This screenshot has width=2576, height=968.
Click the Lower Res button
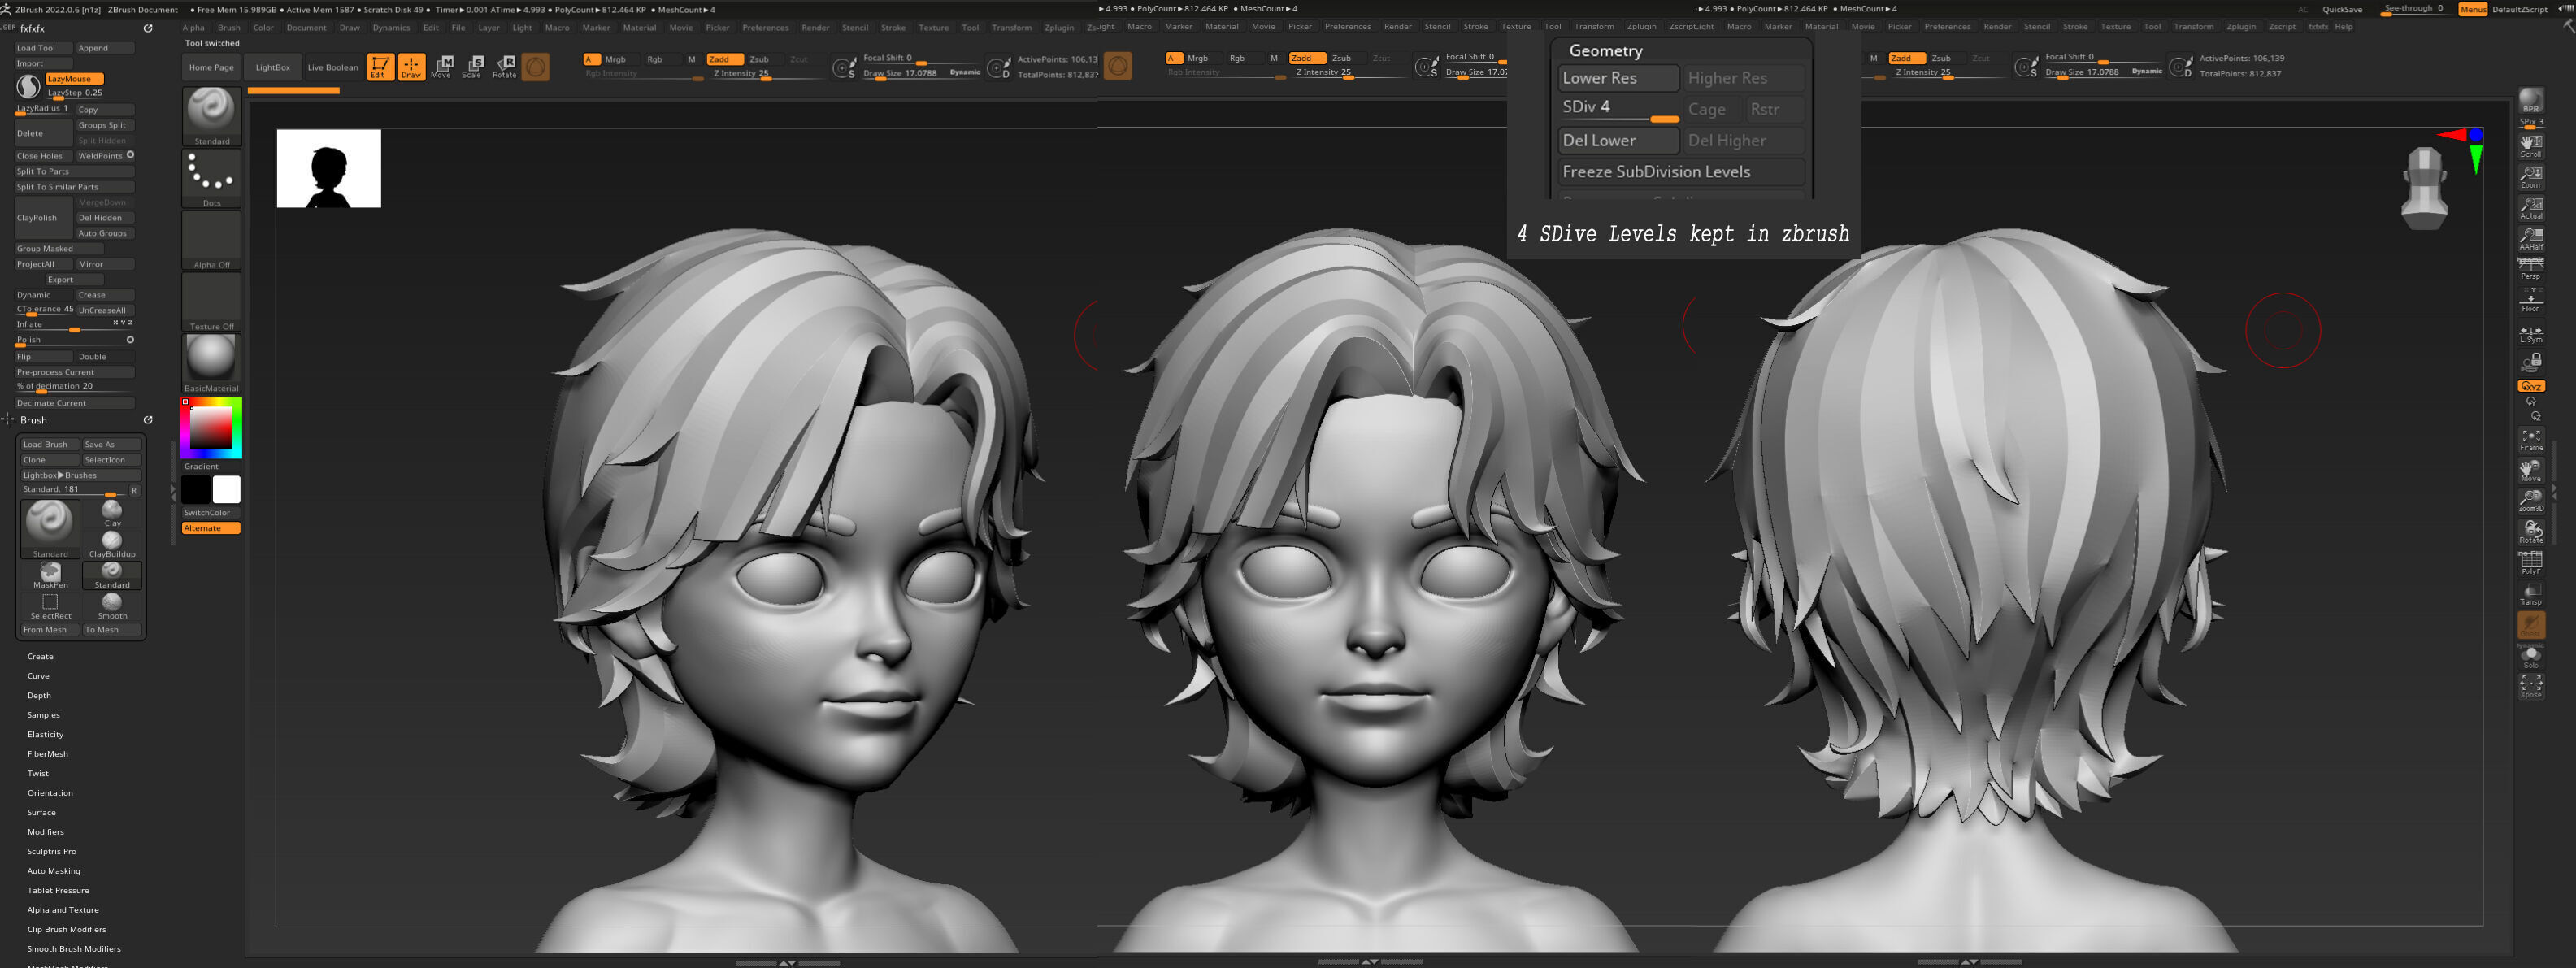1618,78
